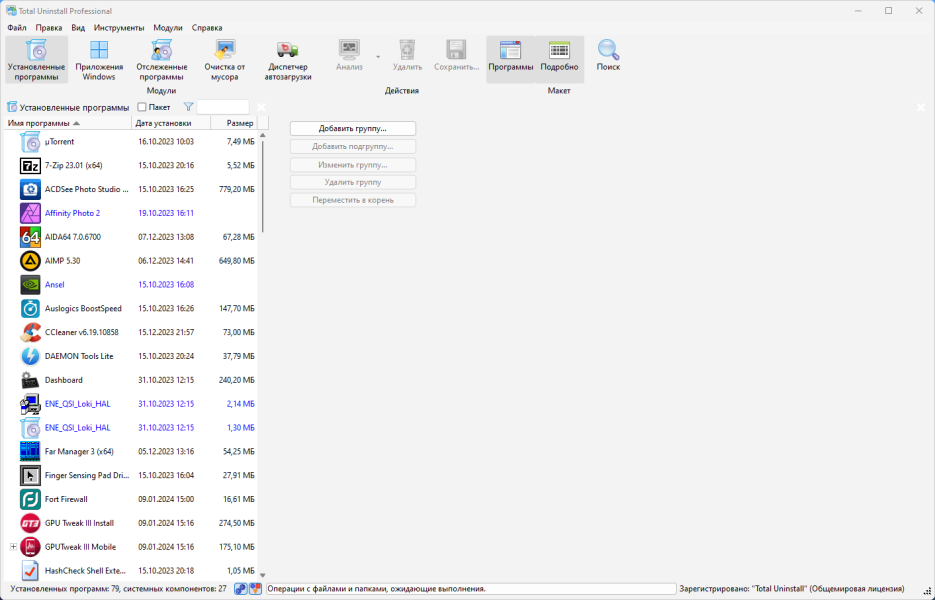
Task: Select the GPUTweak III Mobile row
Action: [131, 548]
